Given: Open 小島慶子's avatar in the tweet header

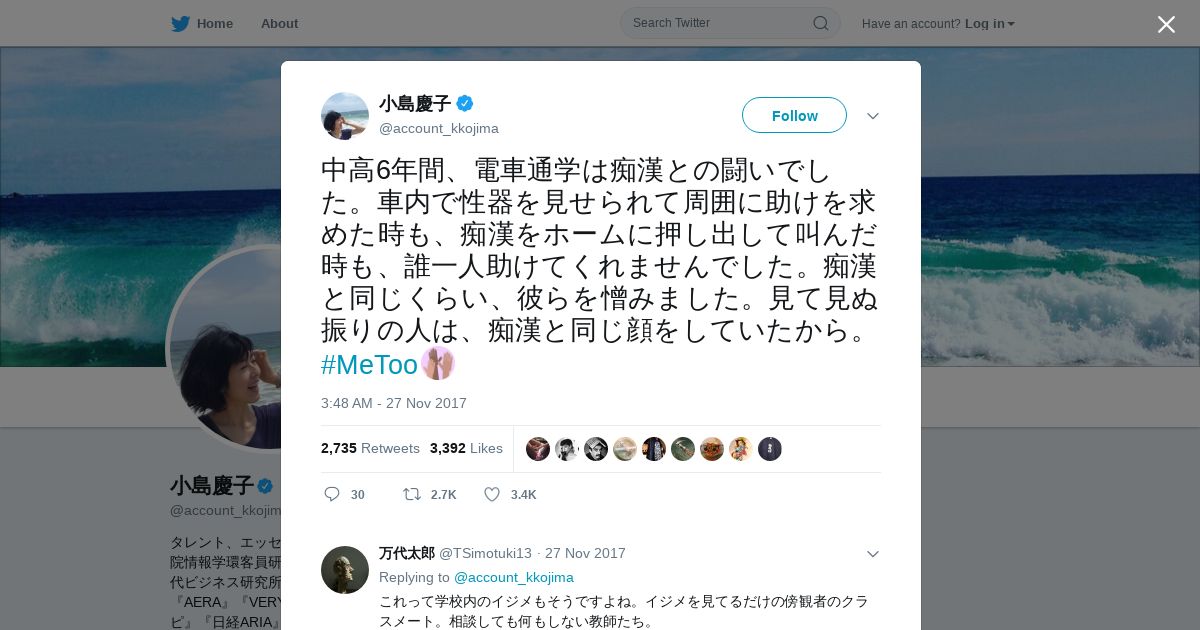Looking at the screenshot, I should coord(345,116).
